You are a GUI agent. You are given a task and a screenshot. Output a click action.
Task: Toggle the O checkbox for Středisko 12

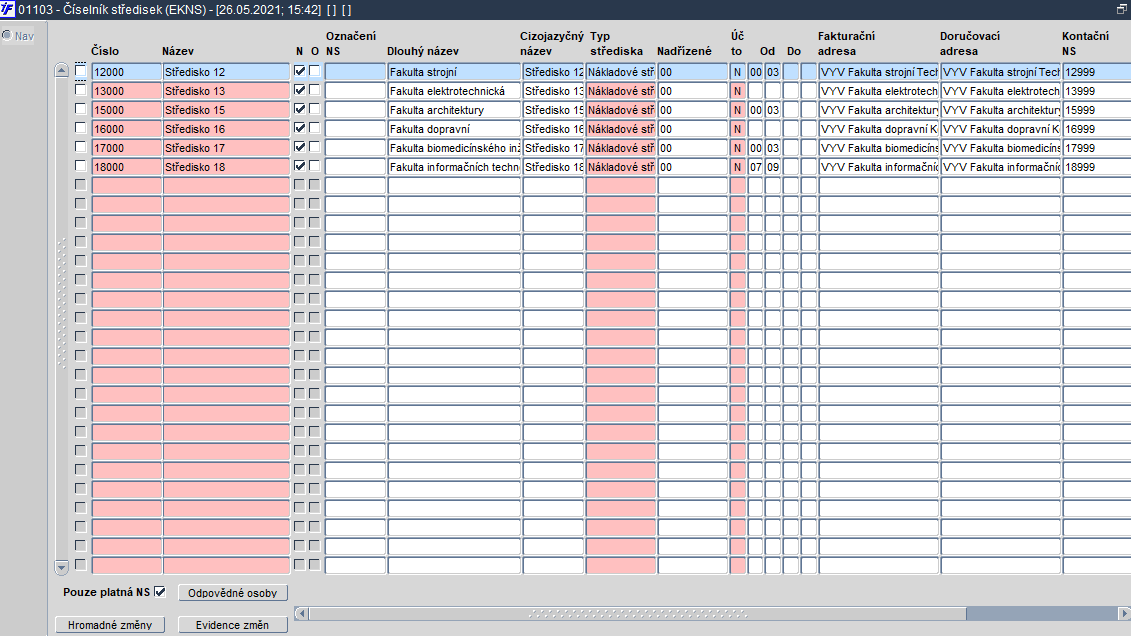click(x=314, y=71)
